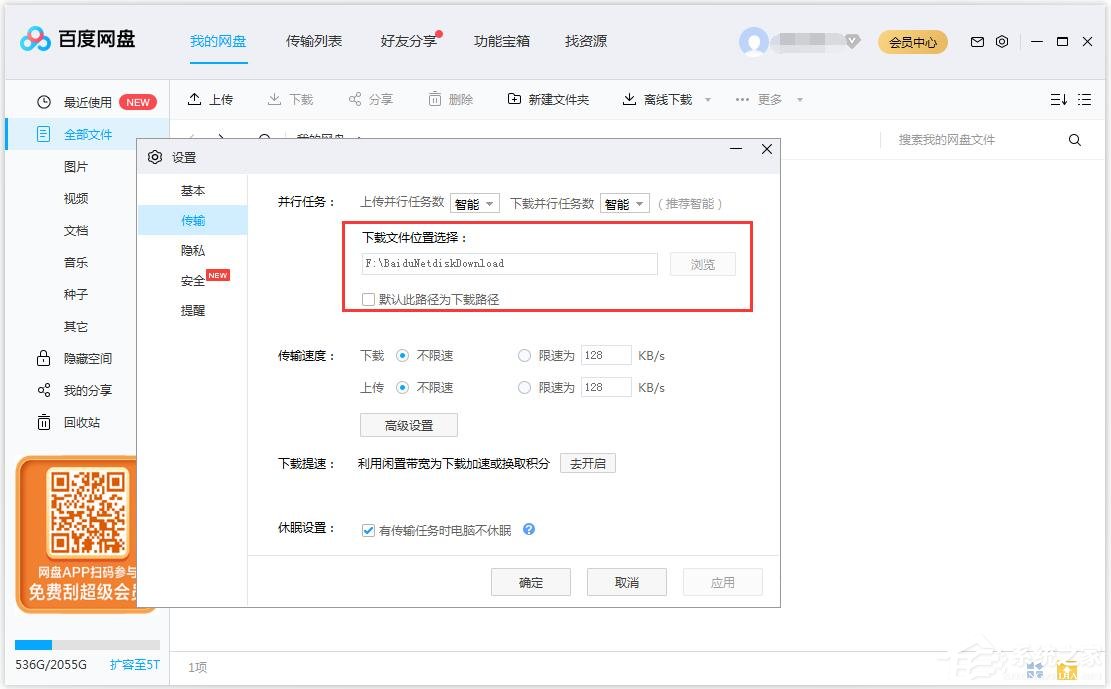
Task: Select 限速为 radio for download speed
Action: tap(524, 355)
